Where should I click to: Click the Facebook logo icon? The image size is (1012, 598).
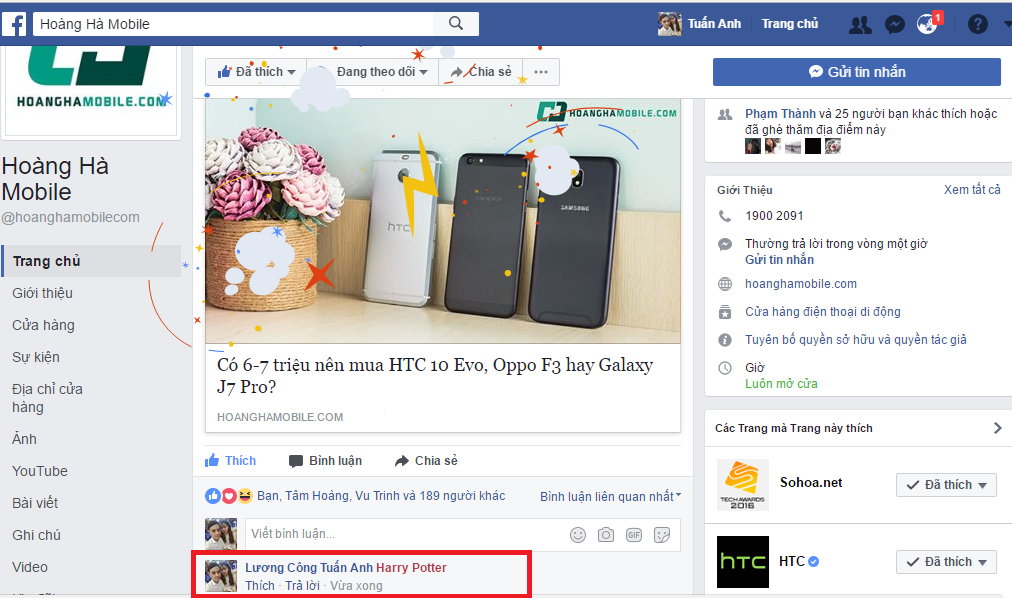point(14,24)
